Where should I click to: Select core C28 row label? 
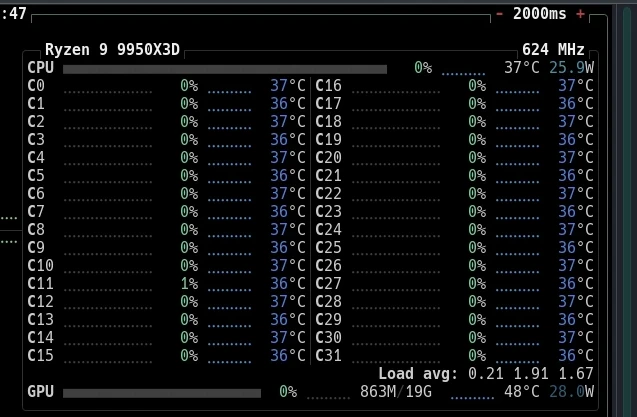328,302
